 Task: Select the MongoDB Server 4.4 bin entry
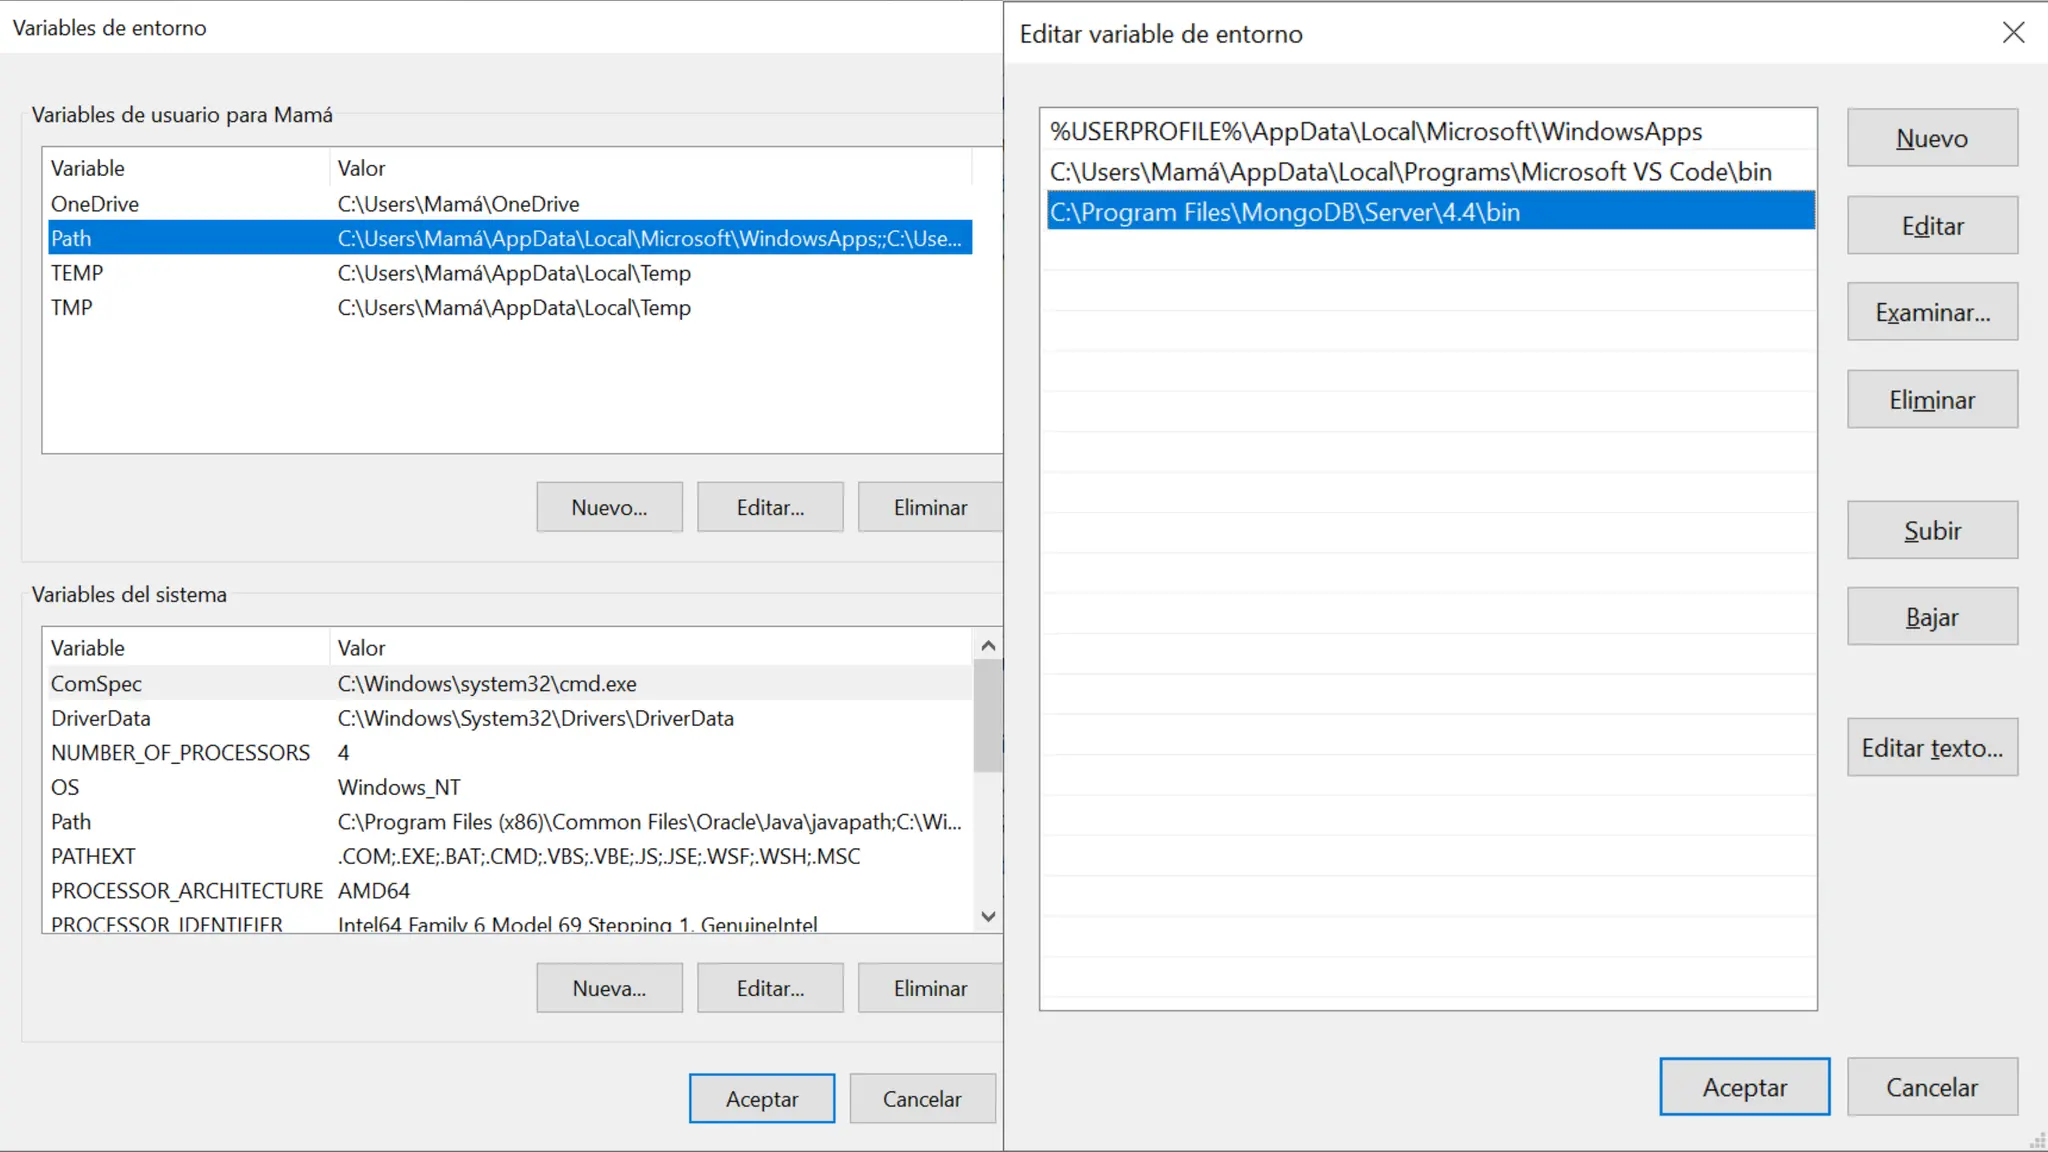coord(1284,212)
